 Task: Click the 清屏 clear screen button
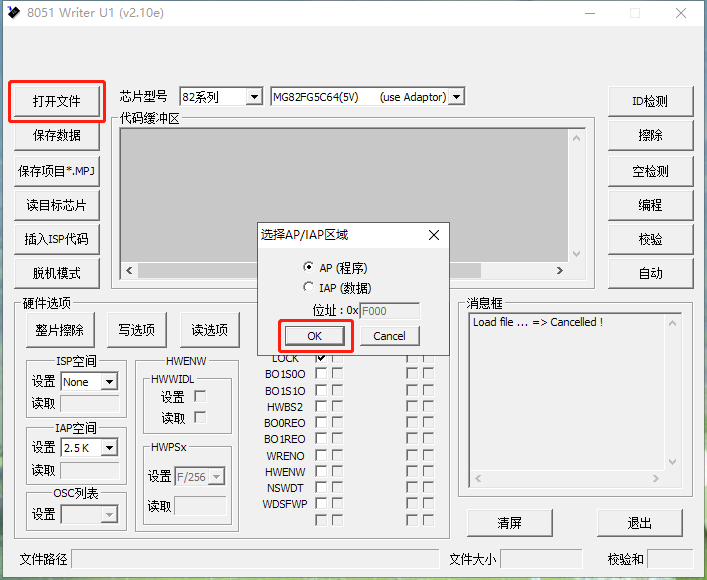pos(510,523)
